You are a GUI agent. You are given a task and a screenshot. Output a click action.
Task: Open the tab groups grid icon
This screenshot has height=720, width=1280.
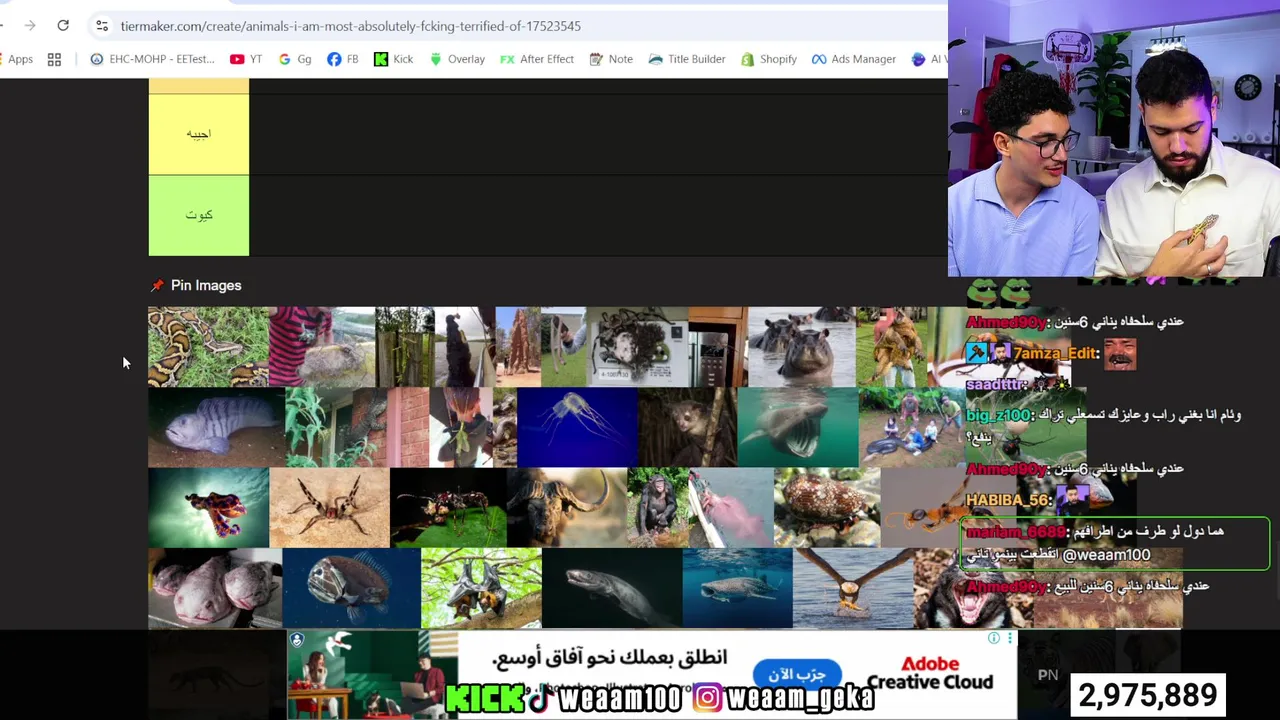coord(54,59)
